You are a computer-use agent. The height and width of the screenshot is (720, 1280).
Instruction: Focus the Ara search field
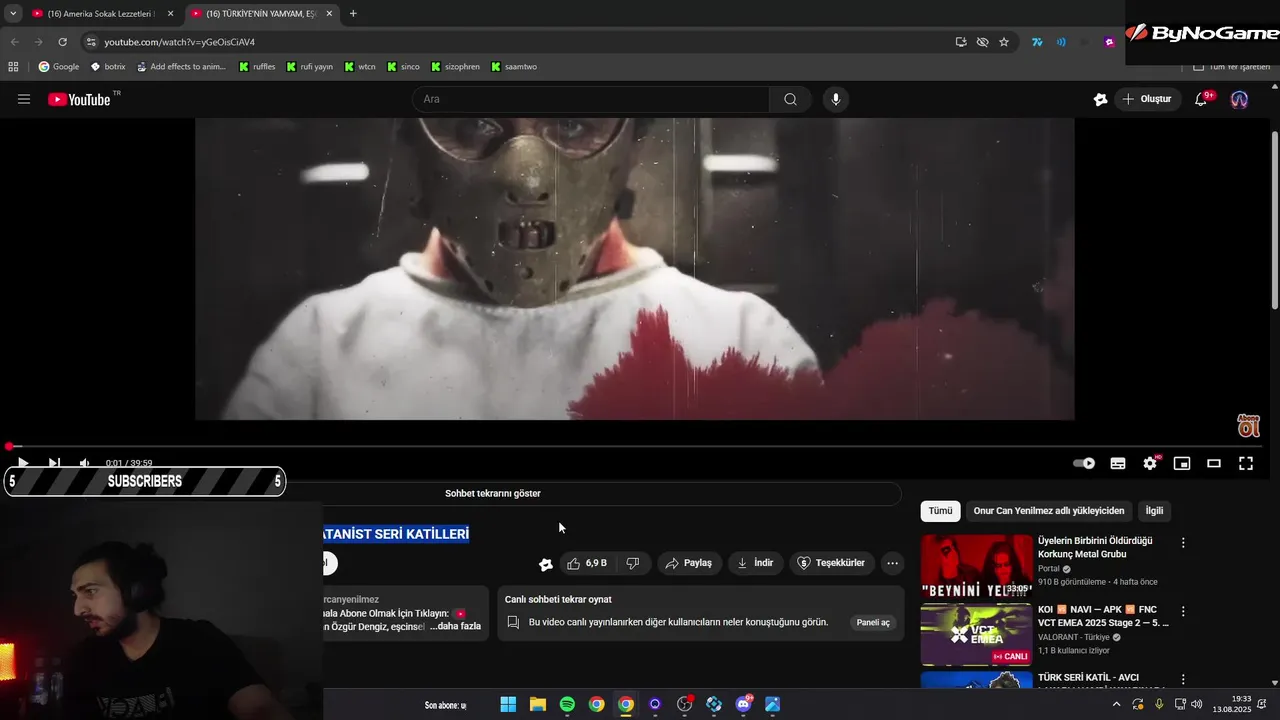(x=591, y=99)
